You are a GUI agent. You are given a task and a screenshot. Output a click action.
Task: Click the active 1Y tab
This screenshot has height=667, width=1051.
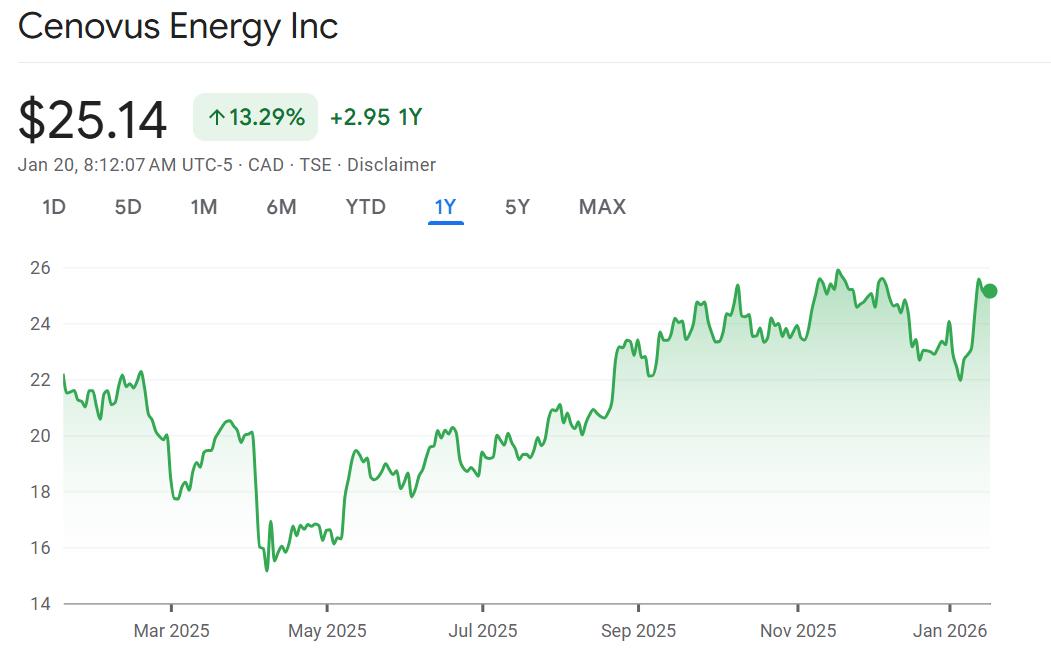click(445, 207)
